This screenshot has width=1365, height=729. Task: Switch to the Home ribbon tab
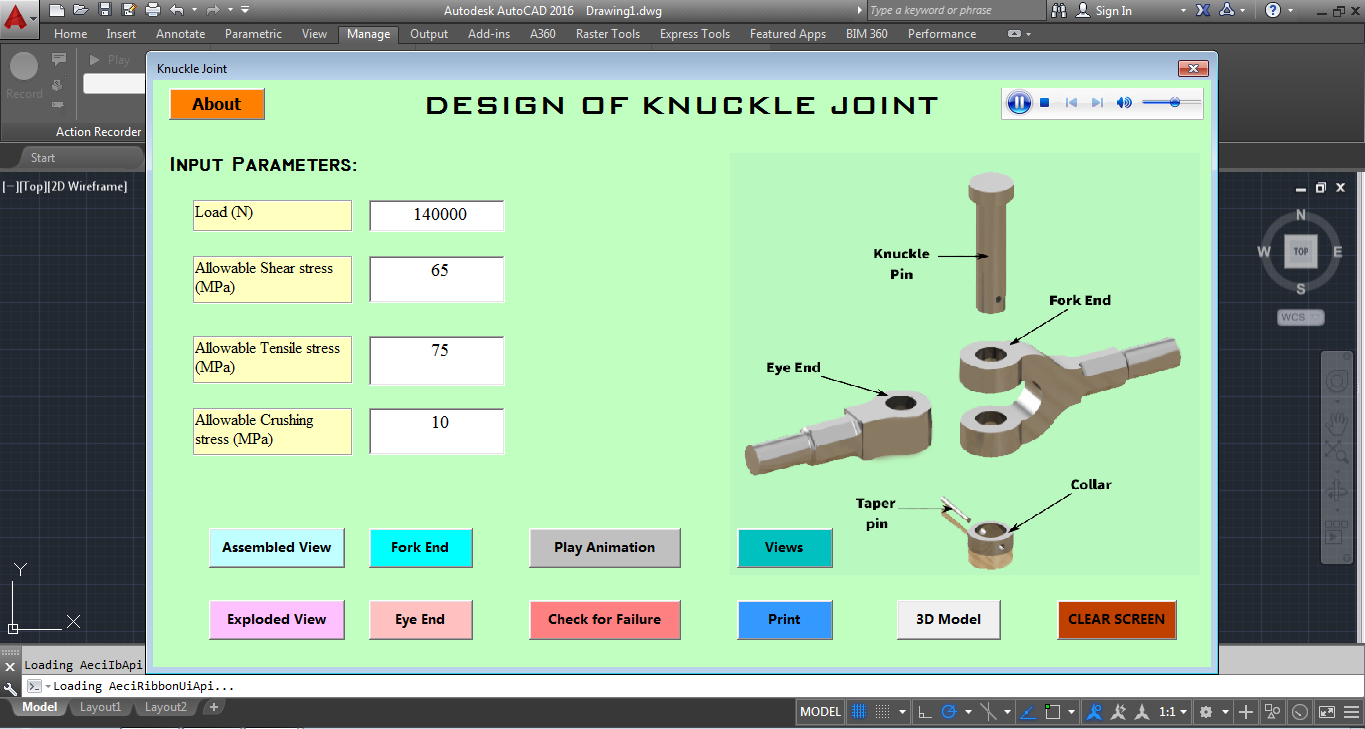pyautogui.click(x=70, y=34)
